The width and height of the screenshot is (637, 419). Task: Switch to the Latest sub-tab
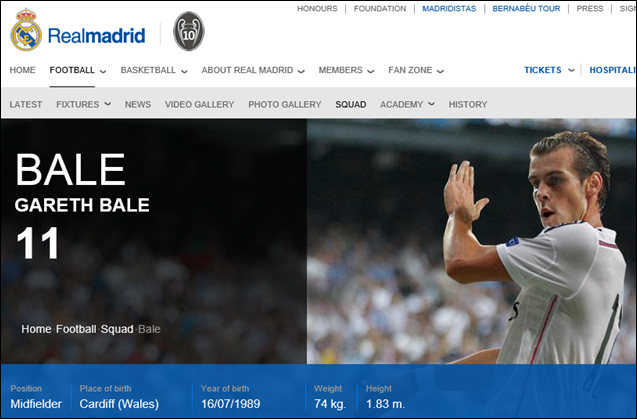tap(26, 104)
